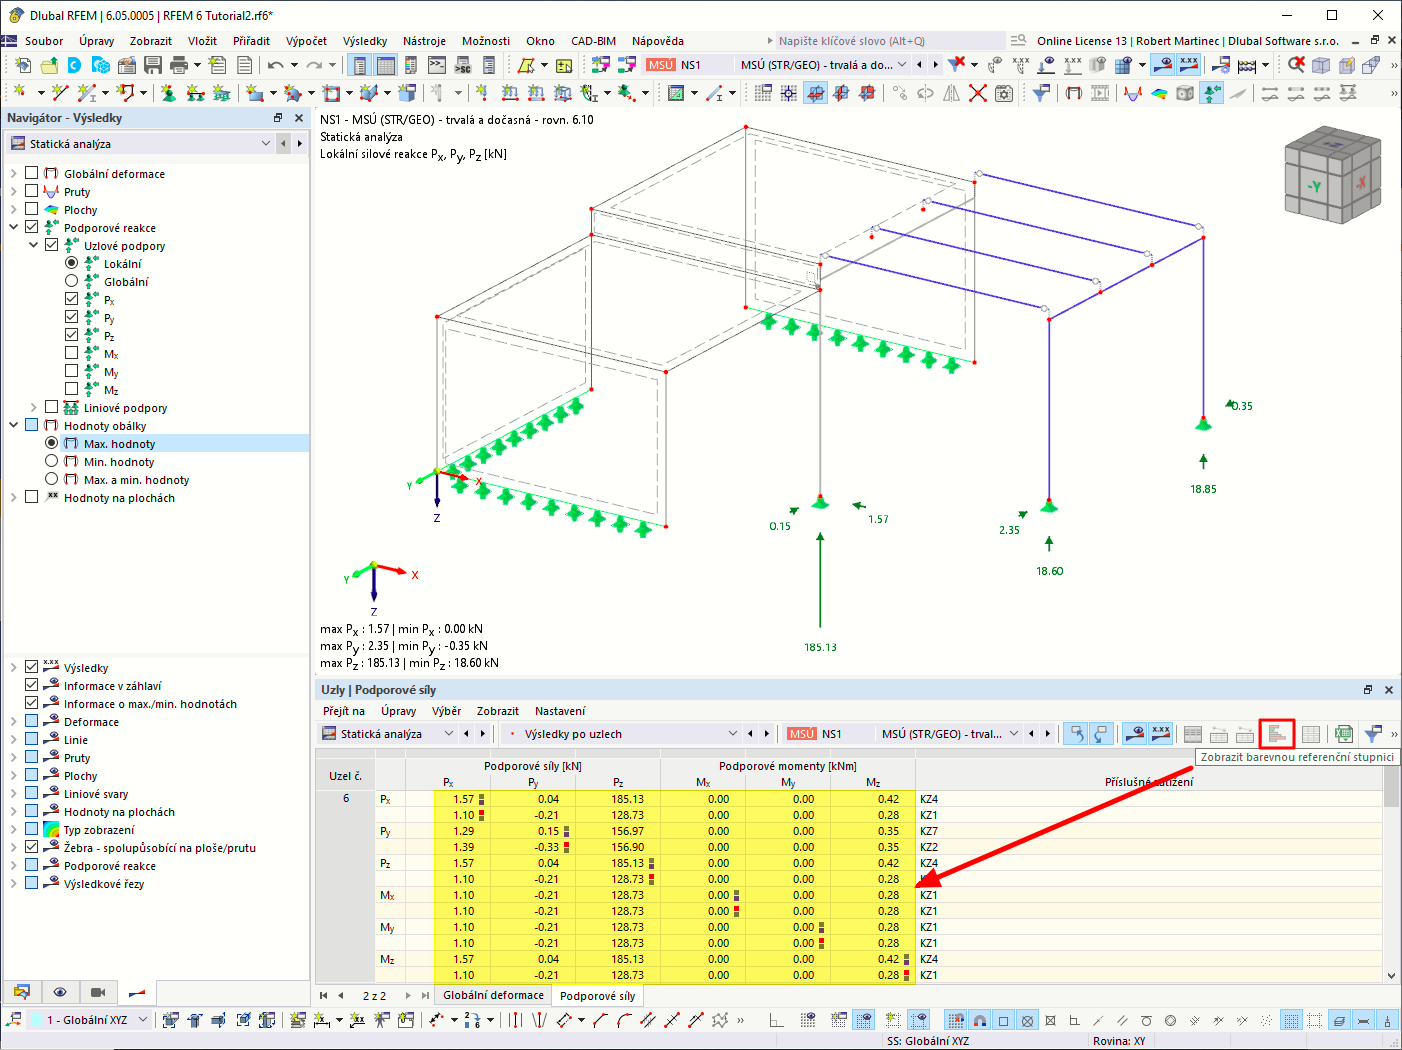
Task: Open the script console icon
Action: 437,65
